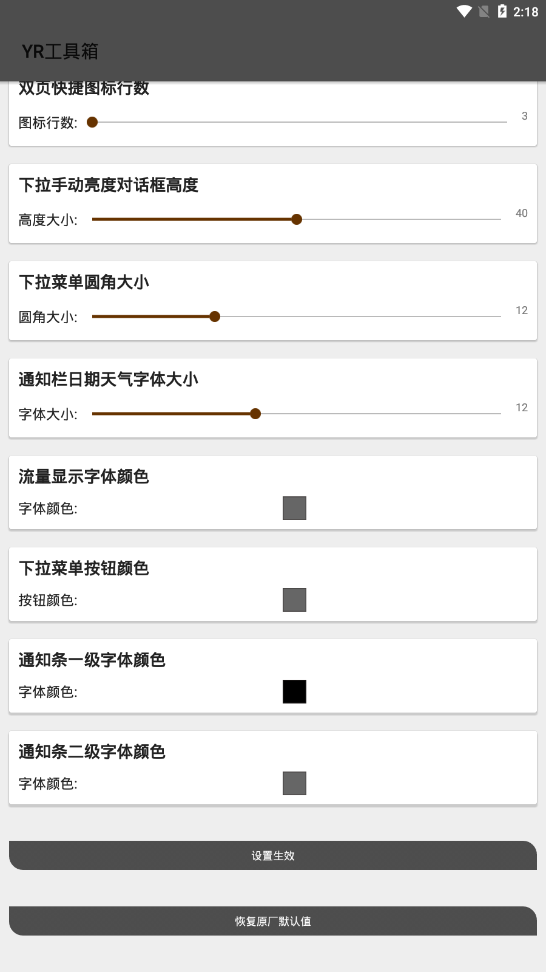Click the 图标行数 value 3

click(524, 116)
